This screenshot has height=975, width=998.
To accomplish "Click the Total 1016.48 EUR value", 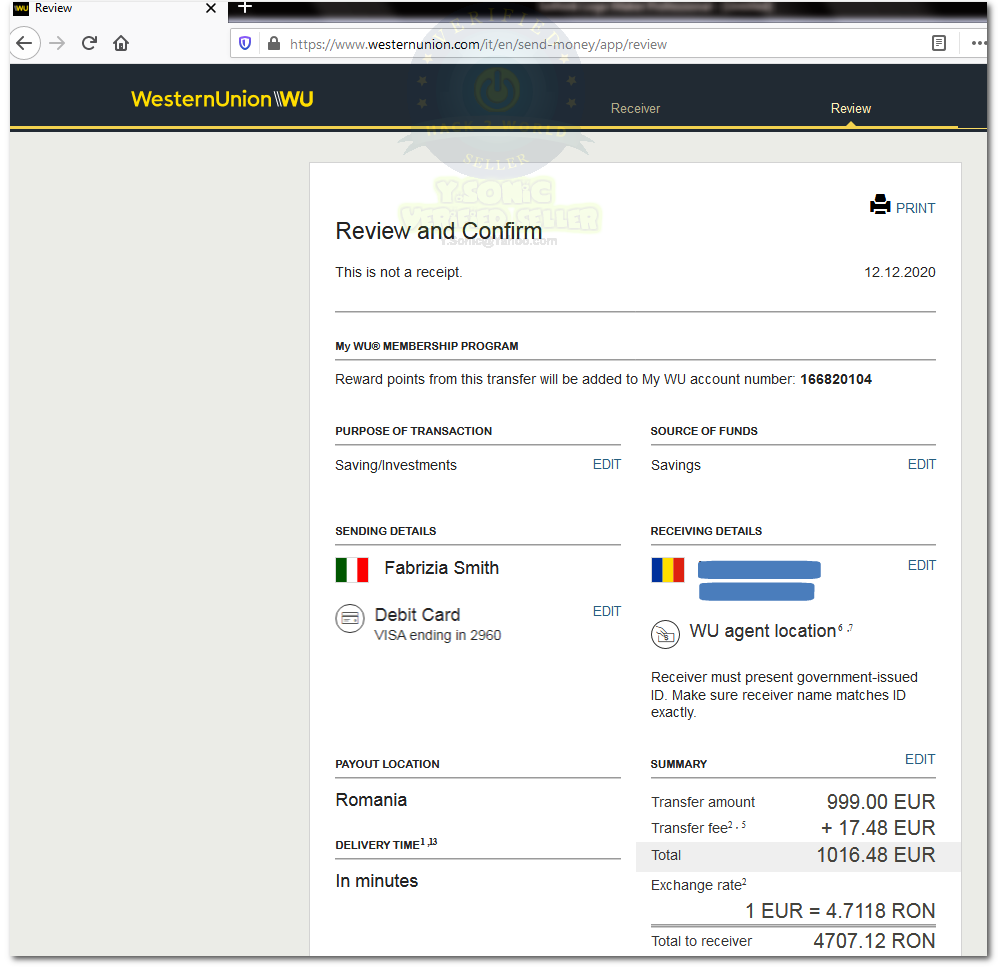I will (876, 855).
